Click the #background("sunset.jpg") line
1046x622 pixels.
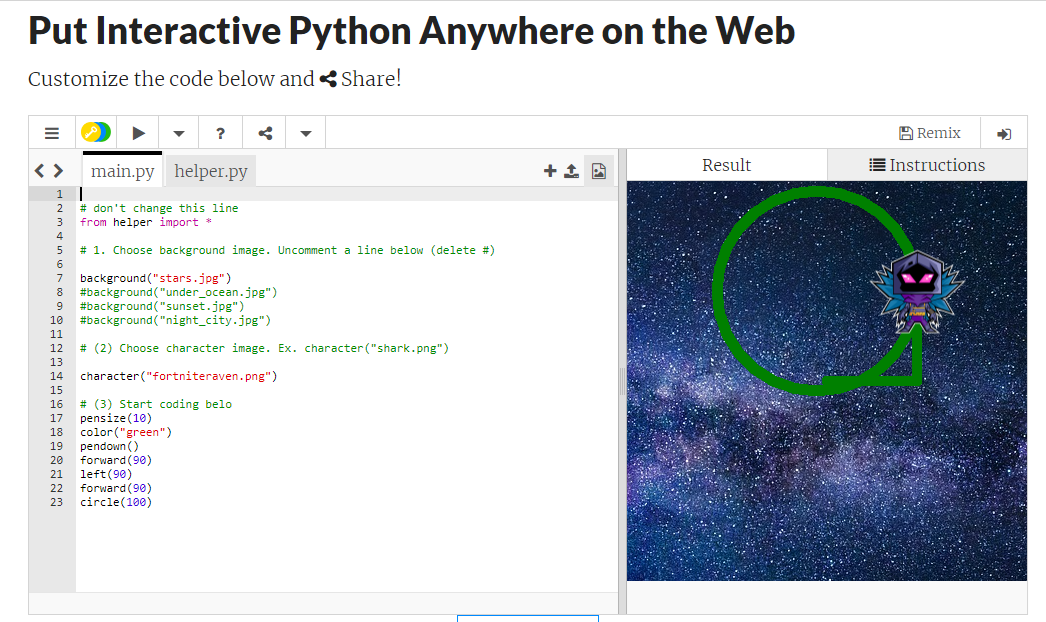162,306
